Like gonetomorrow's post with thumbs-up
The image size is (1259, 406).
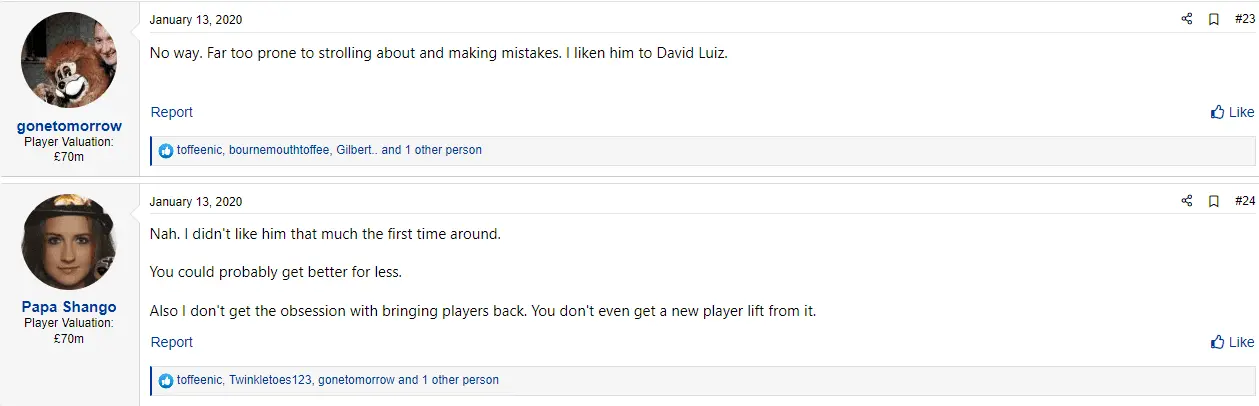(1232, 112)
